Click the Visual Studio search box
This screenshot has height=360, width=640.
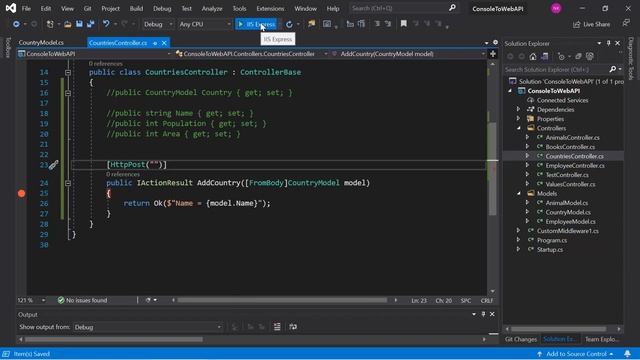(x=403, y=8)
